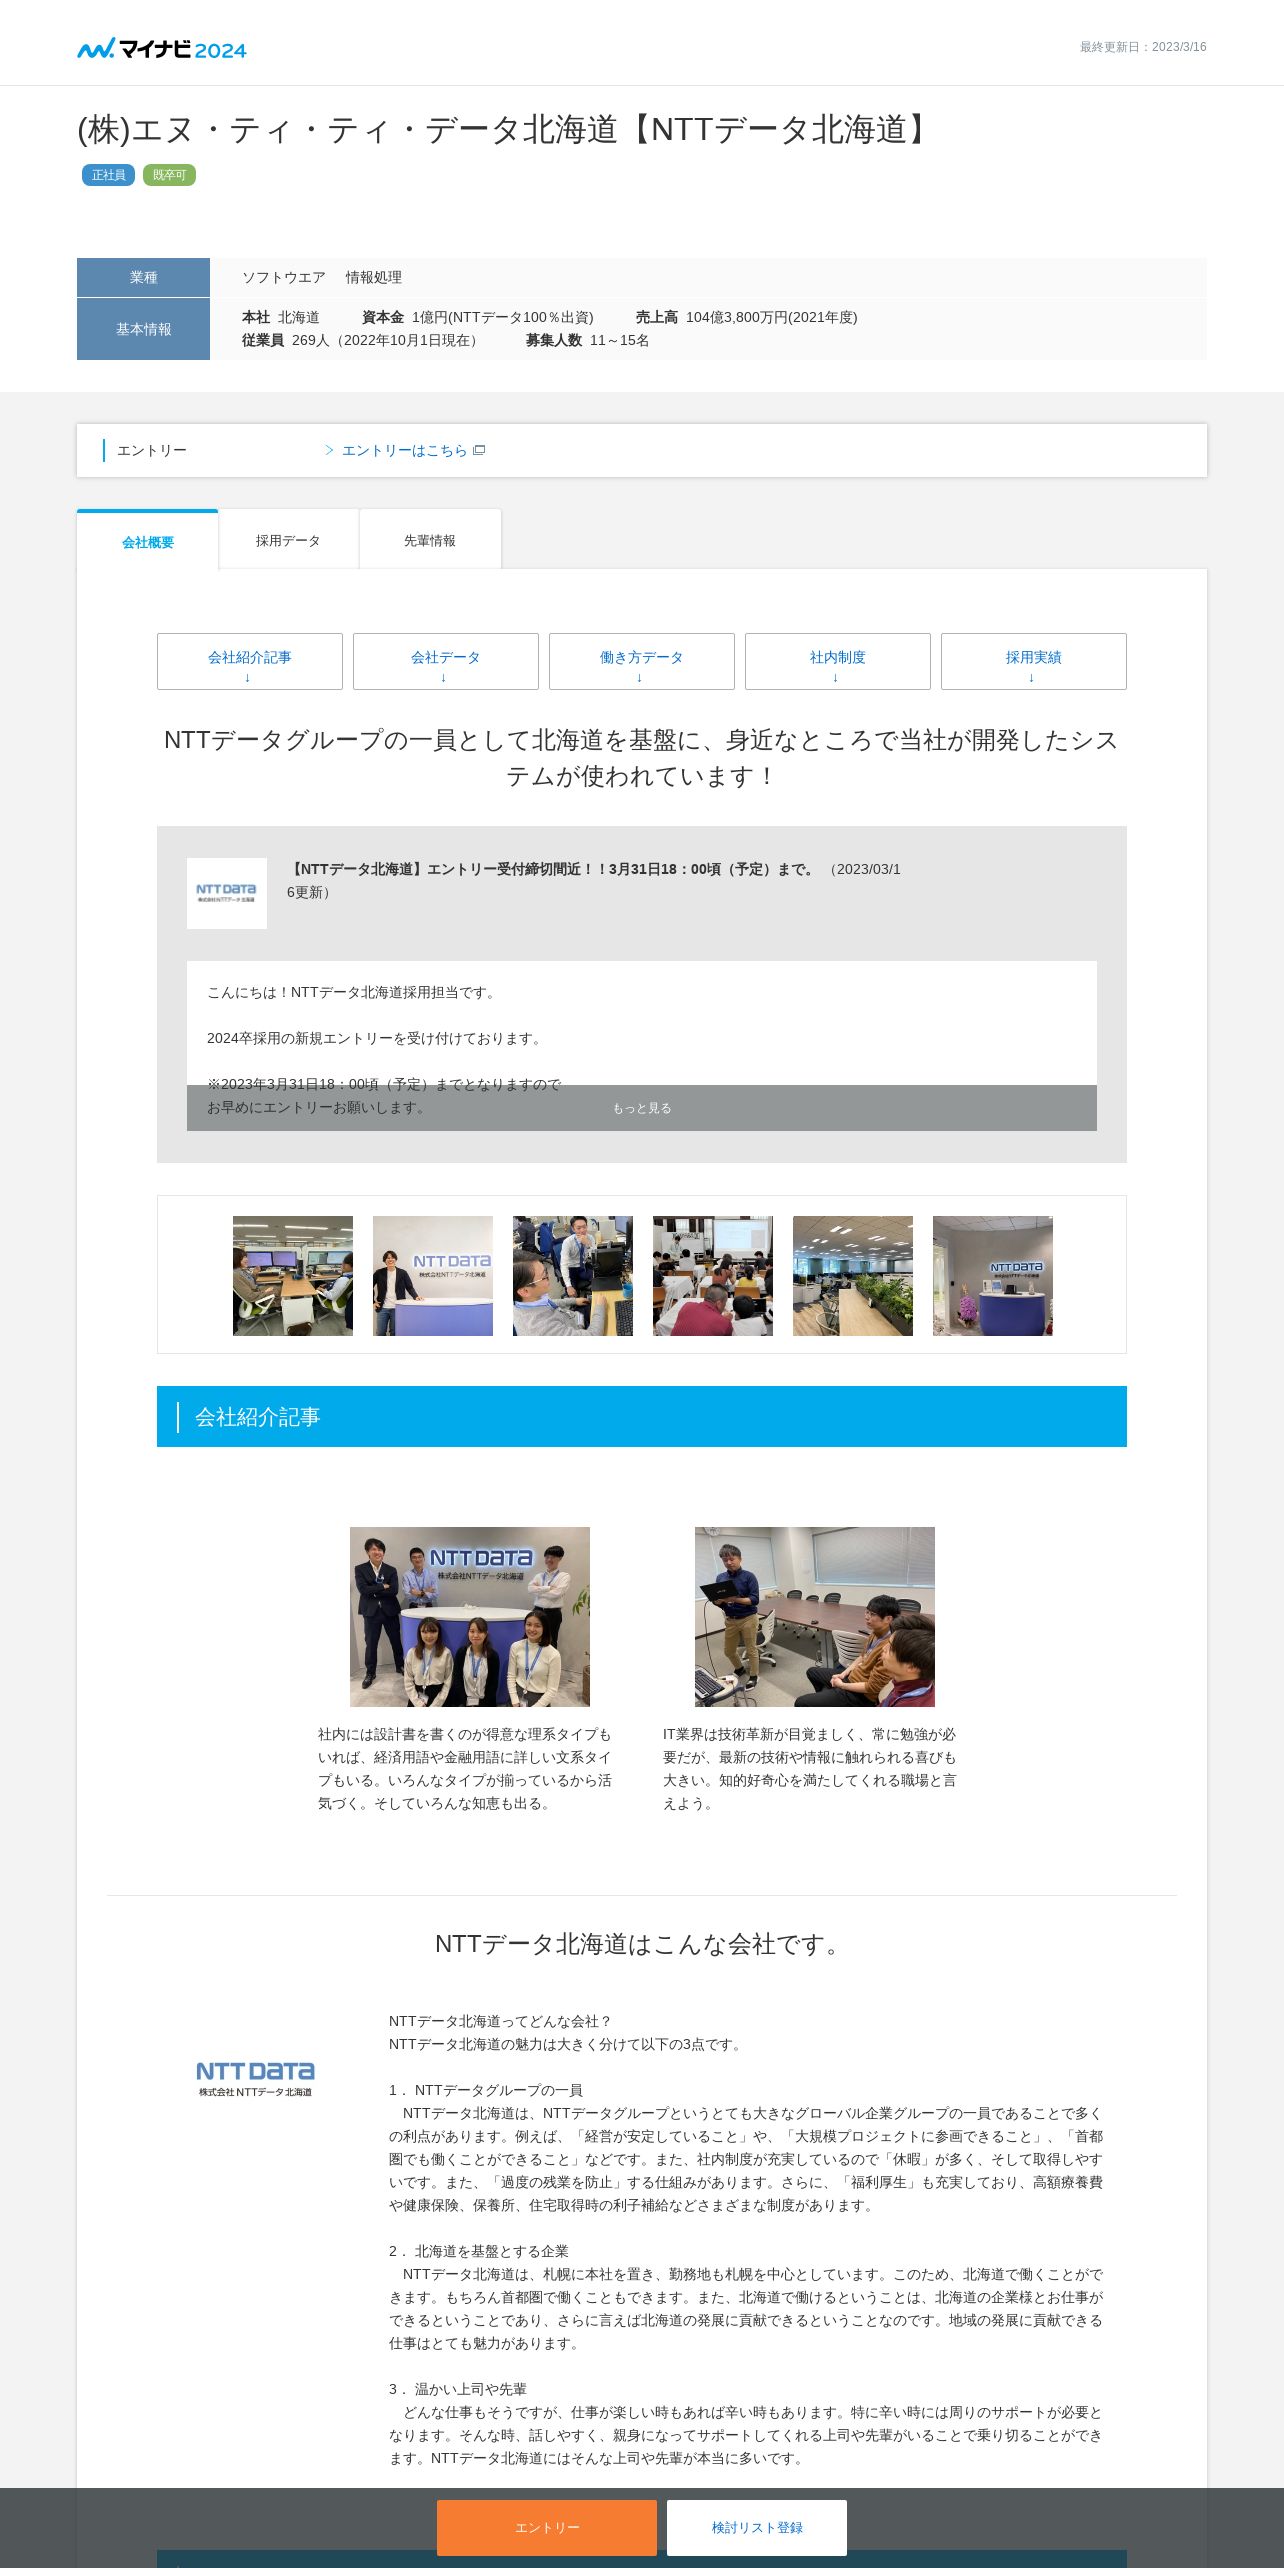Click ソフトウエア industry text
1284x2568 pixels.
[284, 277]
